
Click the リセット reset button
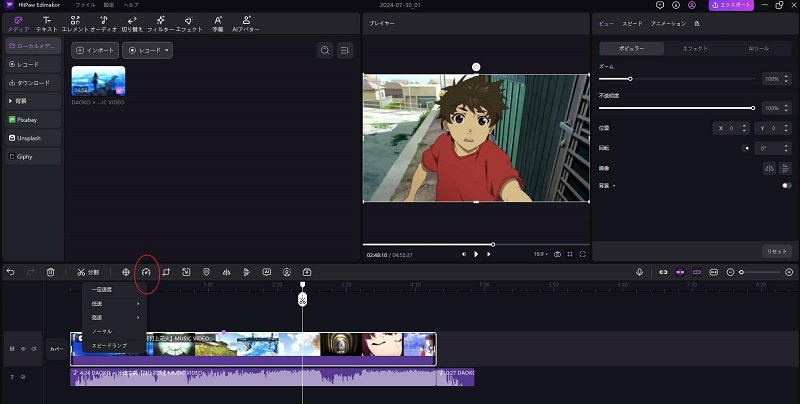click(777, 251)
